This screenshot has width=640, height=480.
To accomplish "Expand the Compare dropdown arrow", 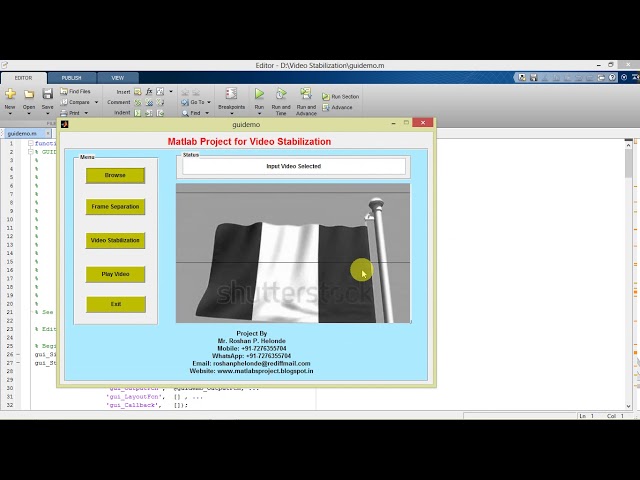I will 96,102.
